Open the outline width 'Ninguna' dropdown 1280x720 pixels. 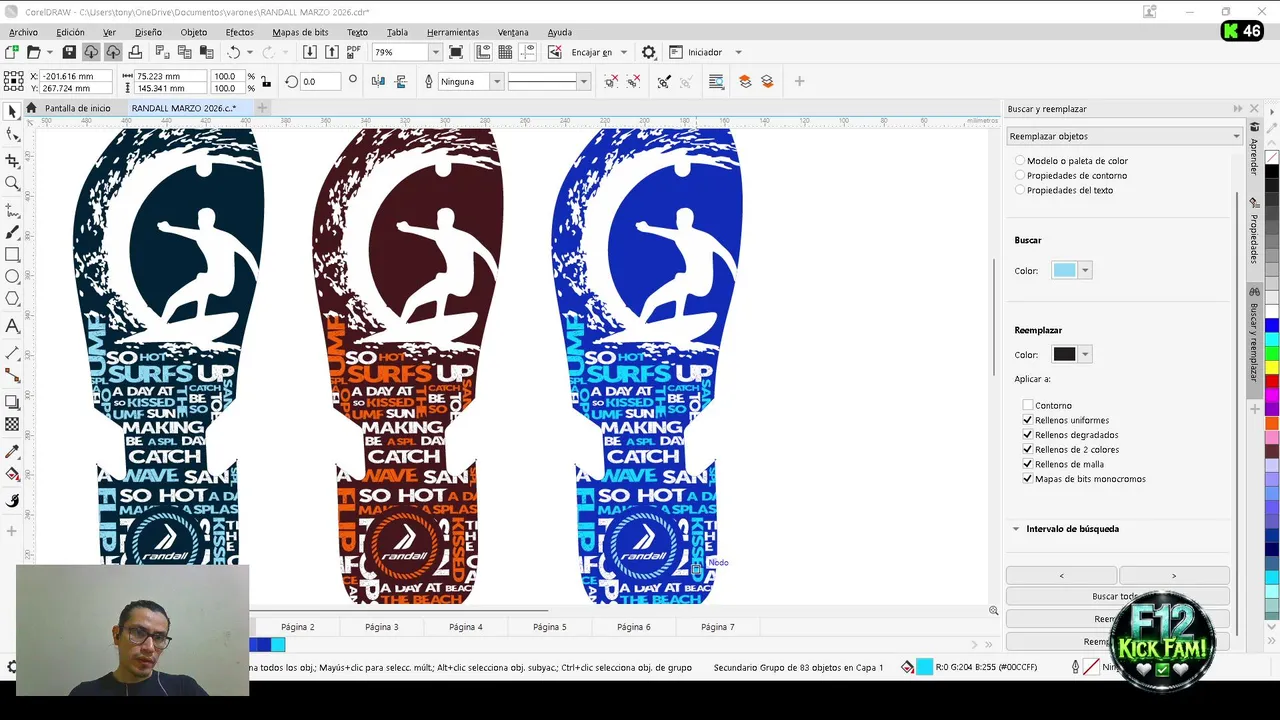[496, 82]
